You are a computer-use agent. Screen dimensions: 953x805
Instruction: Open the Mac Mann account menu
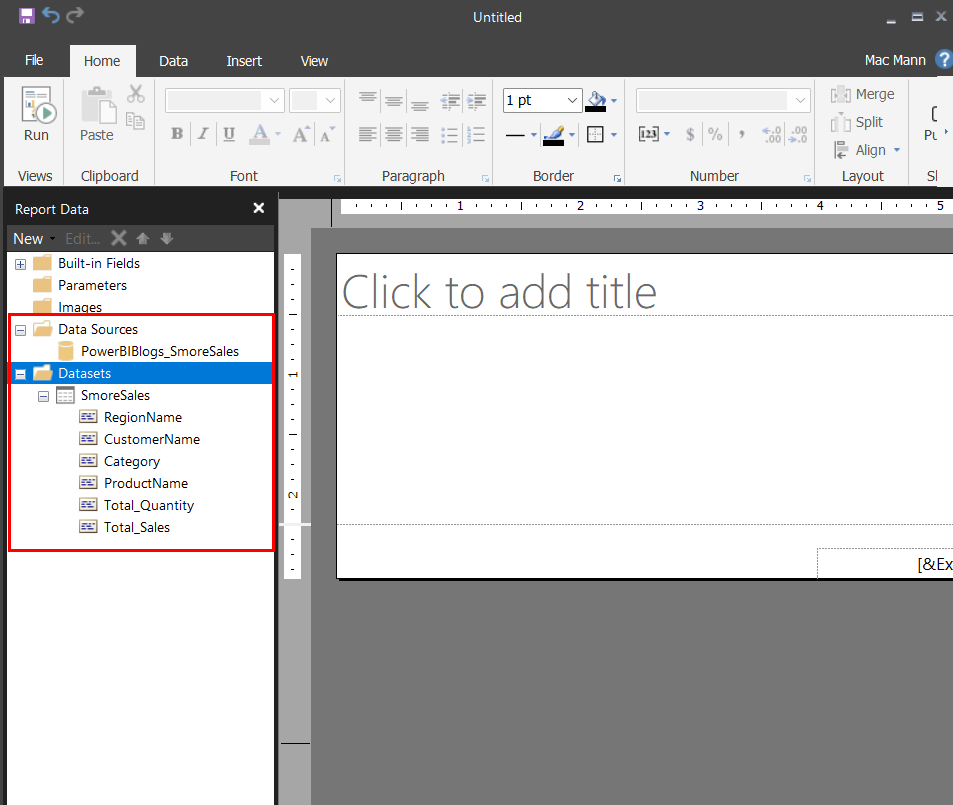(895, 60)
